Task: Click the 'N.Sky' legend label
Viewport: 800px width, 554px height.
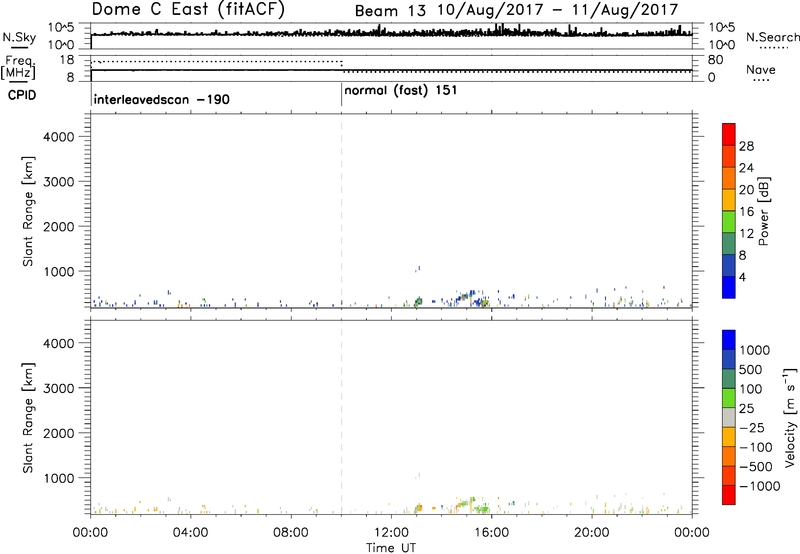Action: 19,37
